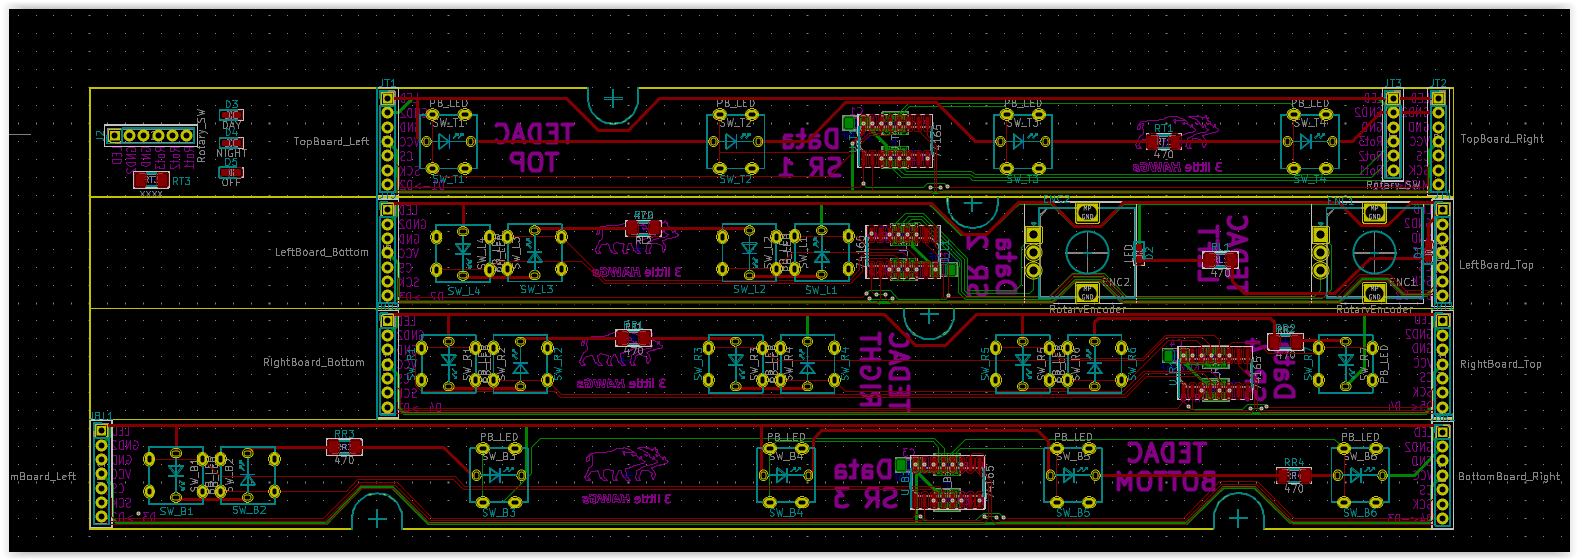Click the D5 OFF LED footprint
Screen dimensions: 1578x560
tap(231, 172)
